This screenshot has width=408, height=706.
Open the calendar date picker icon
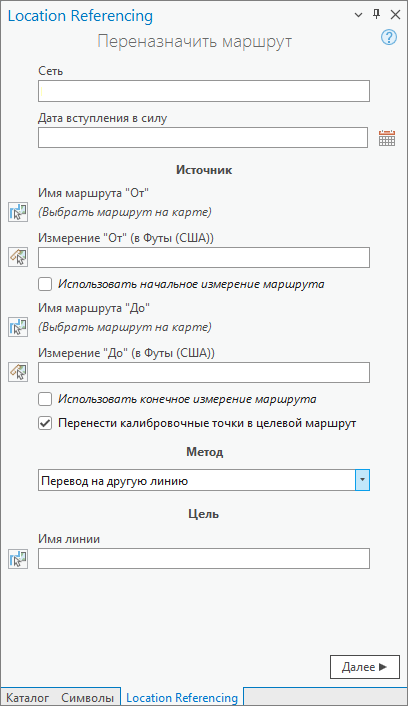click(x=387, y=138)
